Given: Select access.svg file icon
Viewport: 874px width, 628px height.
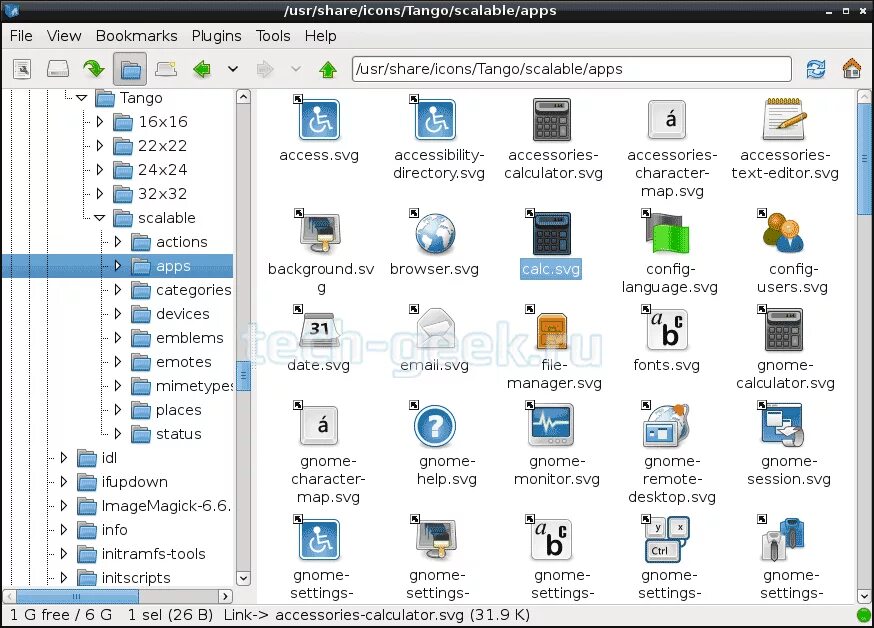Looking at the screenshot, I should [x=319, y=119].
